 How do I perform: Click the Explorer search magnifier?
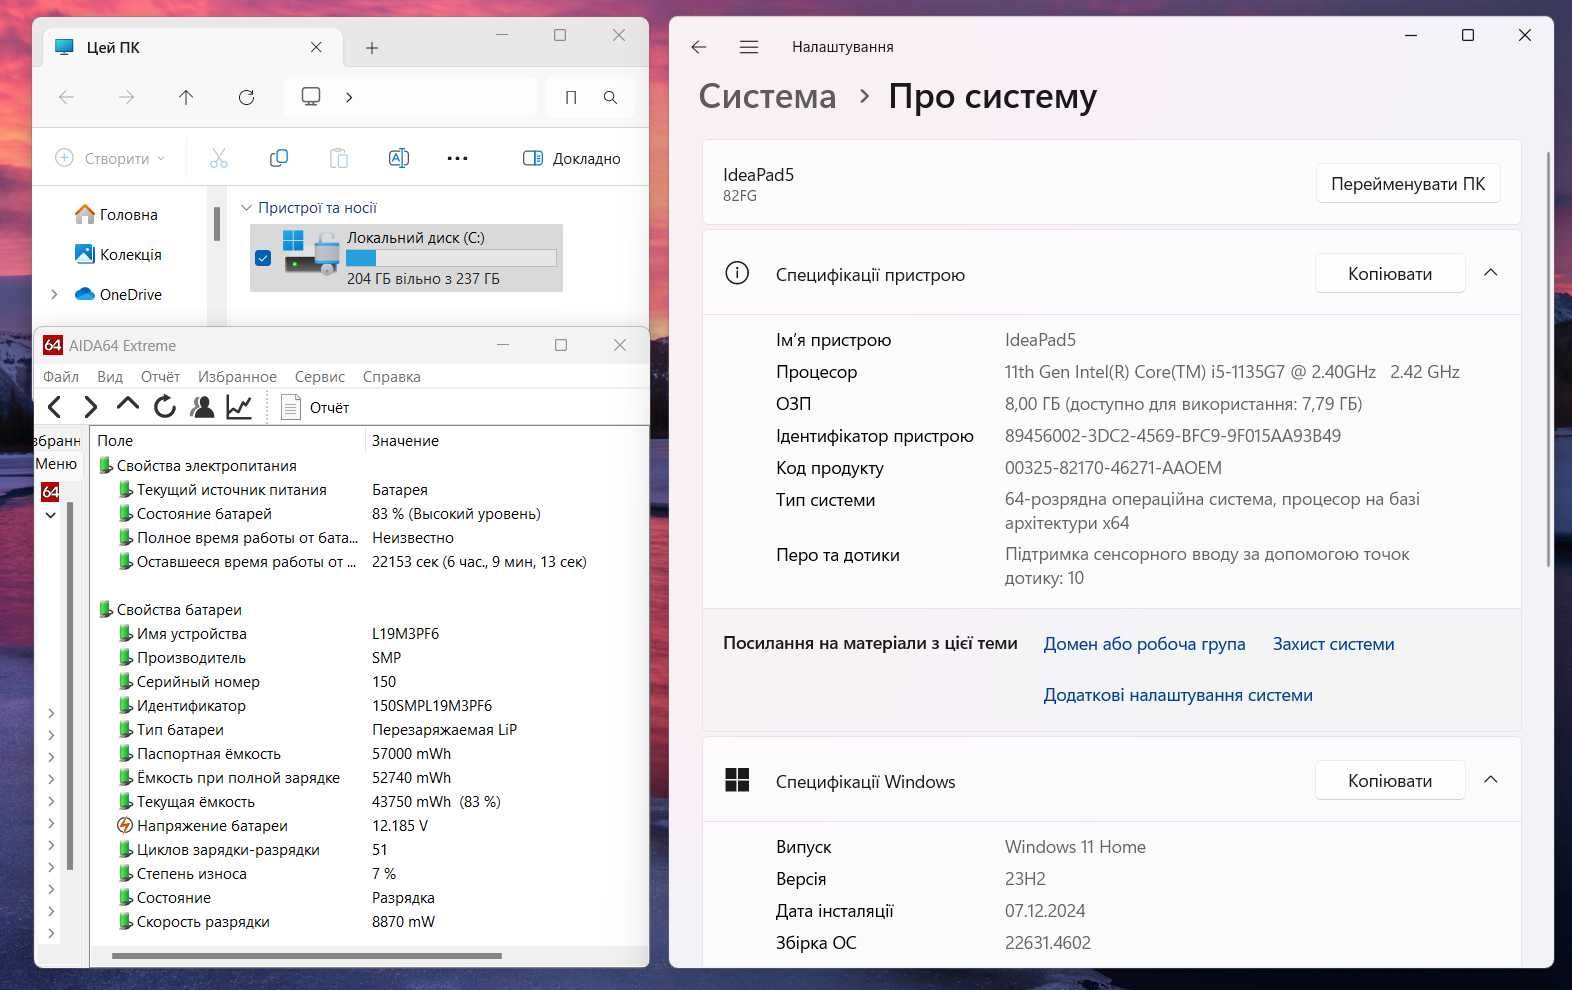(x=610, y=97)
